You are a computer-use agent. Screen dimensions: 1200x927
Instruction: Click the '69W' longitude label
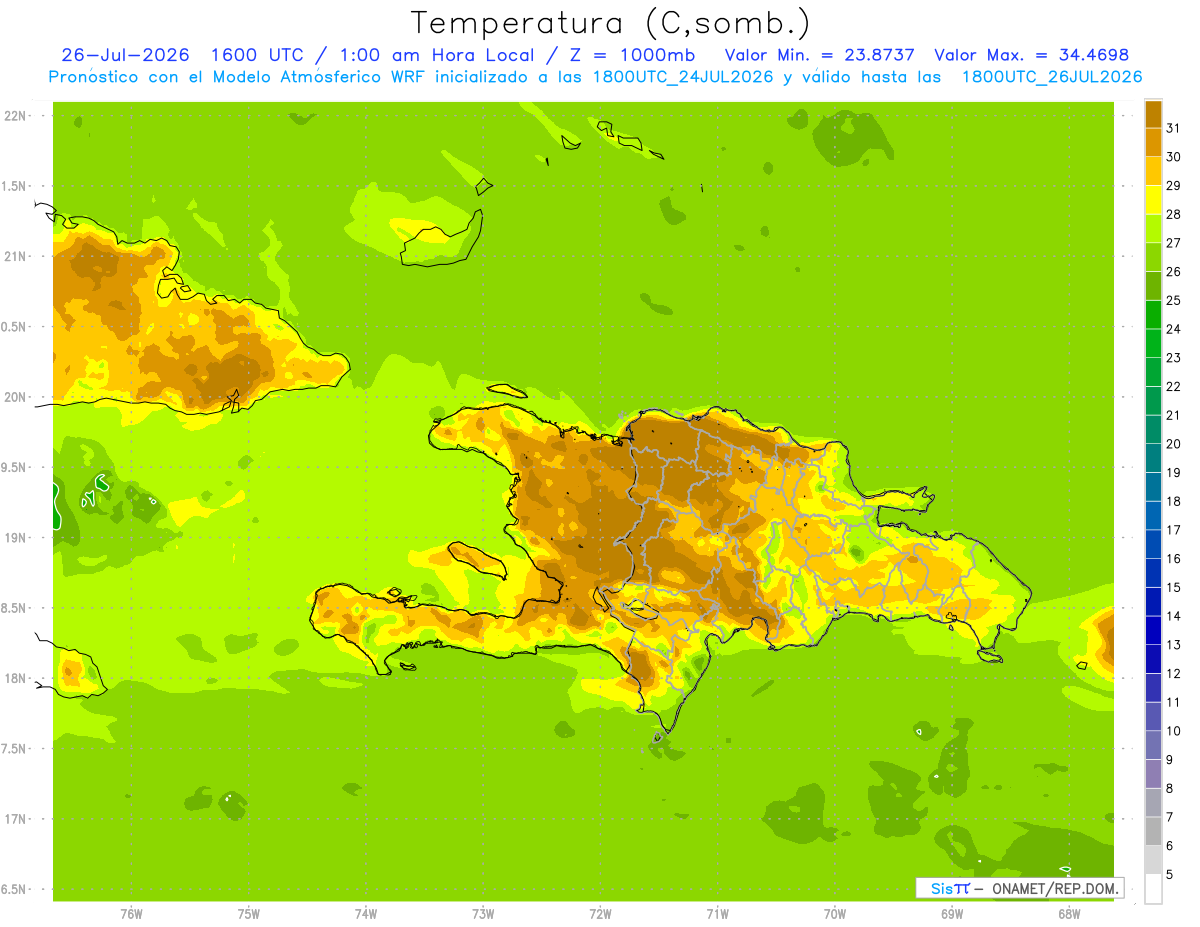click(952, 914)
